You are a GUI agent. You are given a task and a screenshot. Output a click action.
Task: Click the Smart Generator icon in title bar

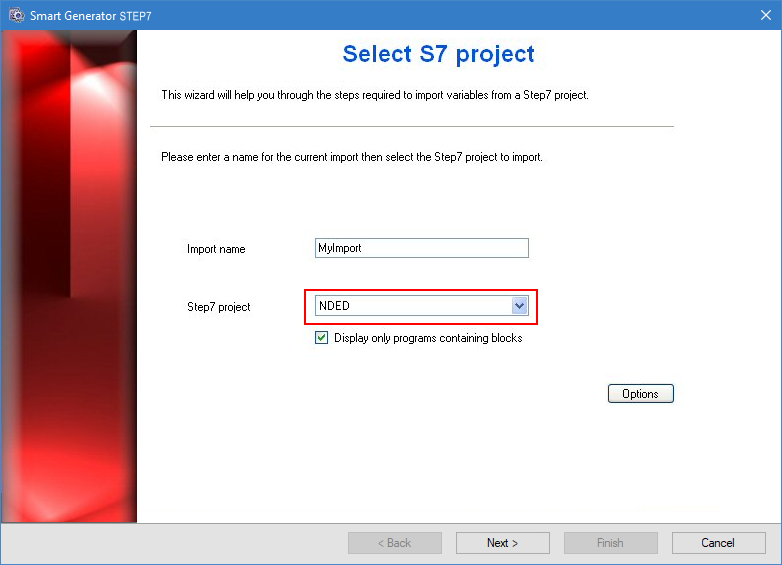click(16, 15)
